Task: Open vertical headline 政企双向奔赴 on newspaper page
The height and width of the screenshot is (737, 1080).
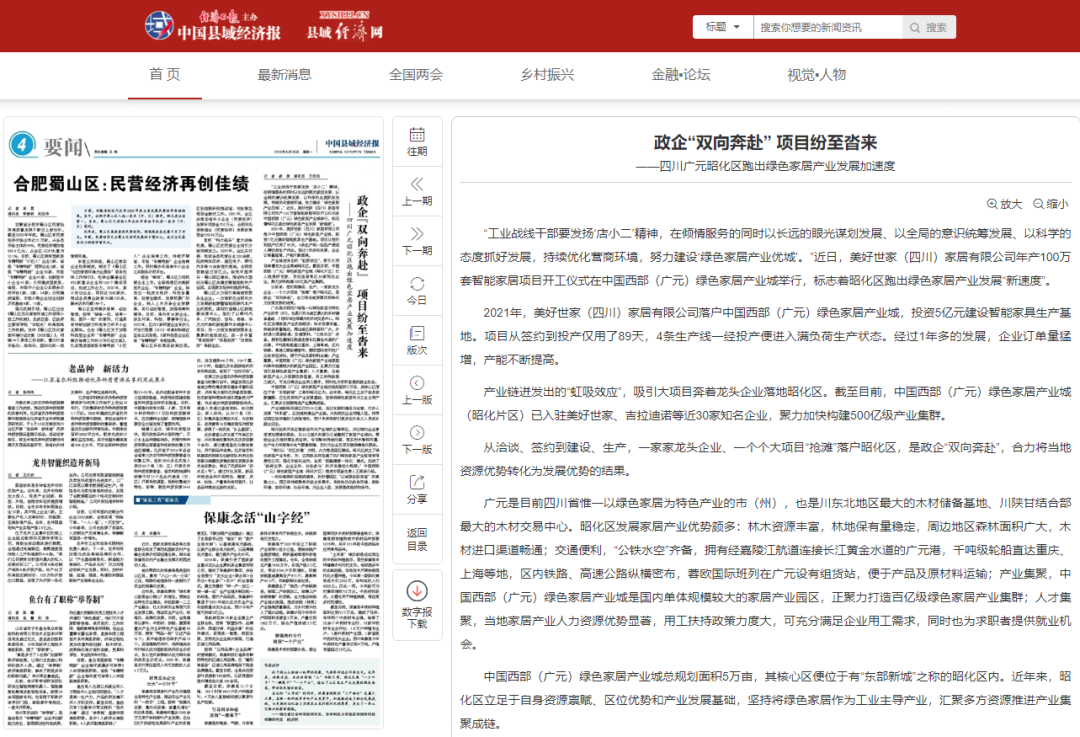Action: pos(362,276)
